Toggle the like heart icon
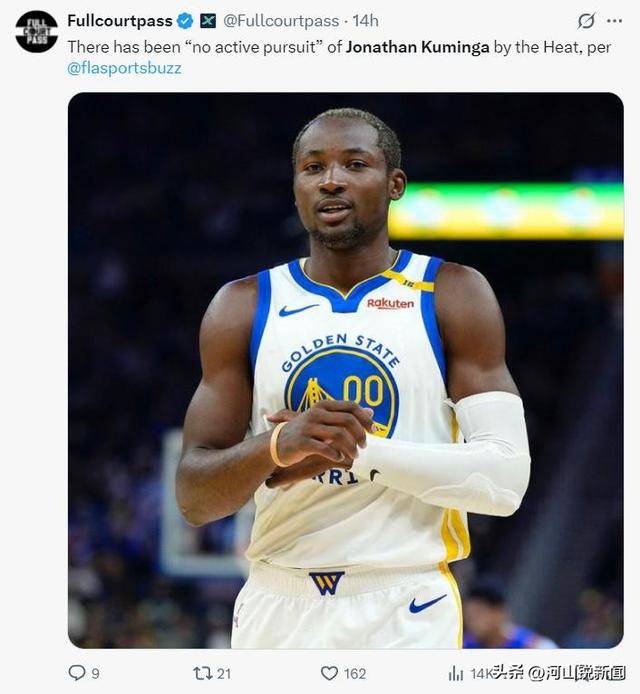Image resolution: width=640 pixels, height=694 pixels. 329,673
